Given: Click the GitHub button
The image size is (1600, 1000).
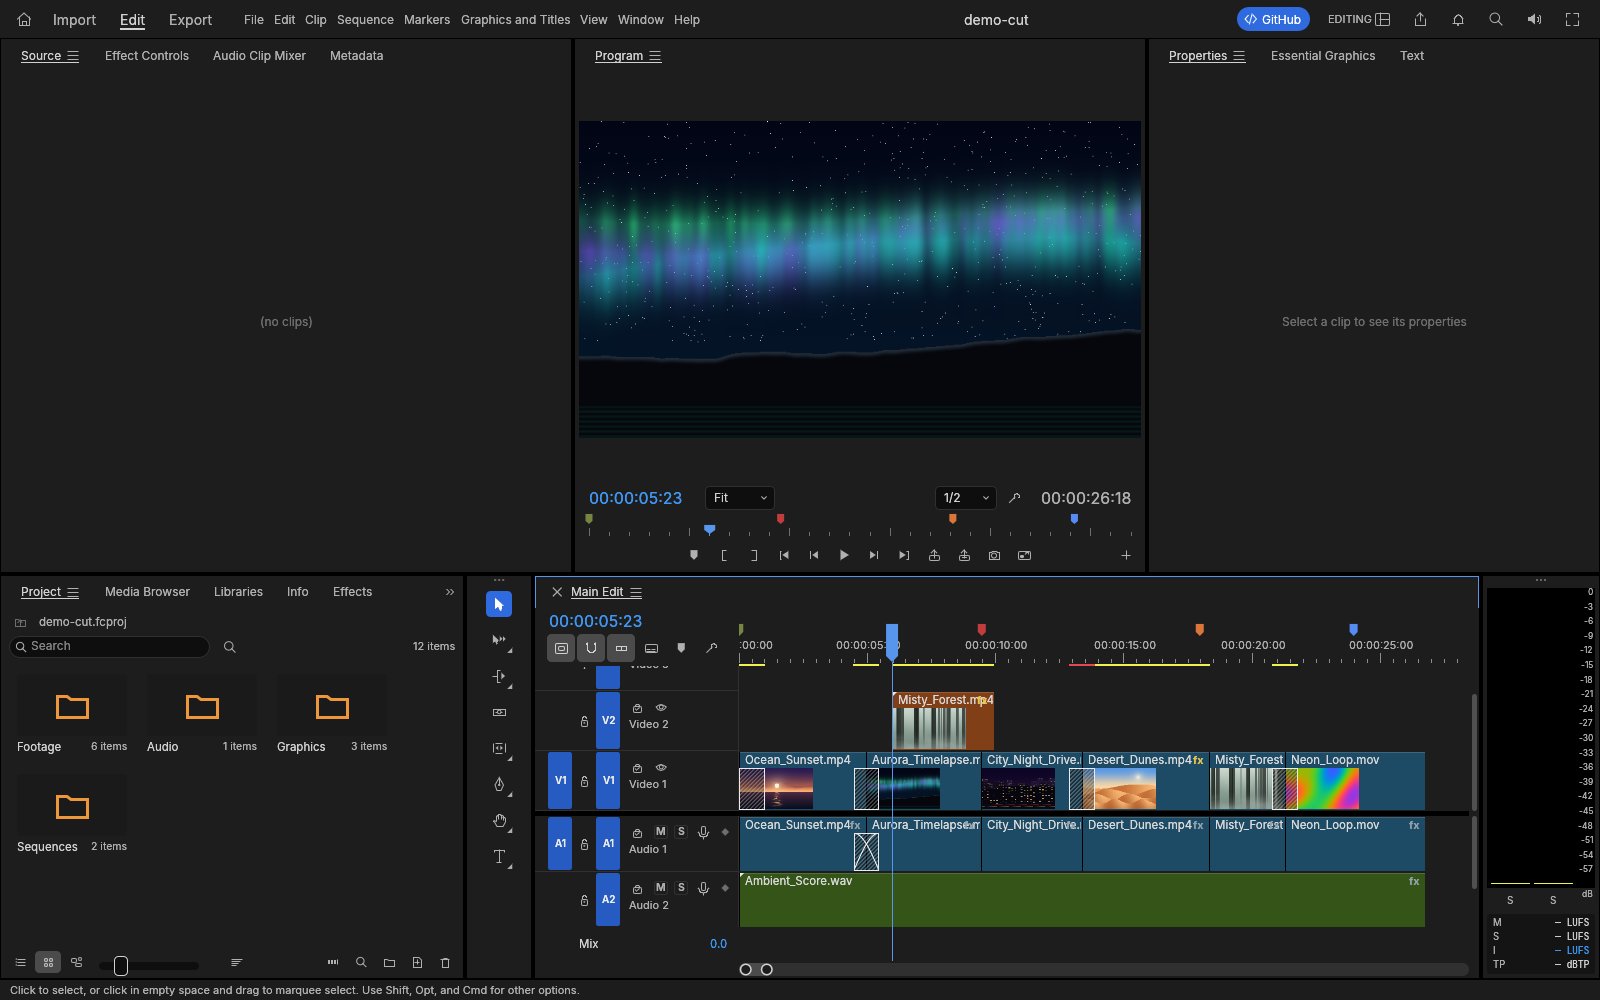Looking at the screenshot, I should coord(1273,19).
